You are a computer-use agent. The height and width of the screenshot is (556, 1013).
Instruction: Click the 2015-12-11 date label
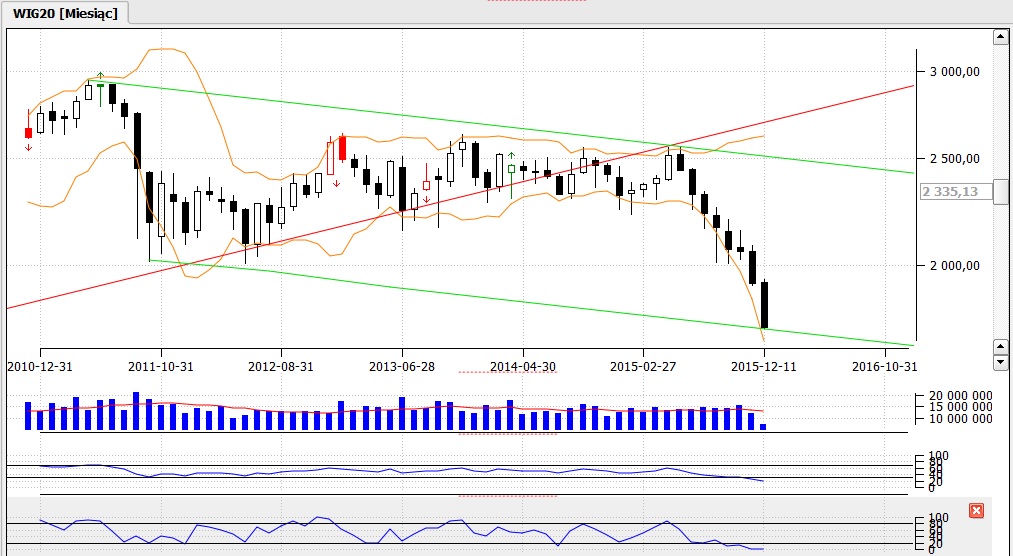pos(764,367)
